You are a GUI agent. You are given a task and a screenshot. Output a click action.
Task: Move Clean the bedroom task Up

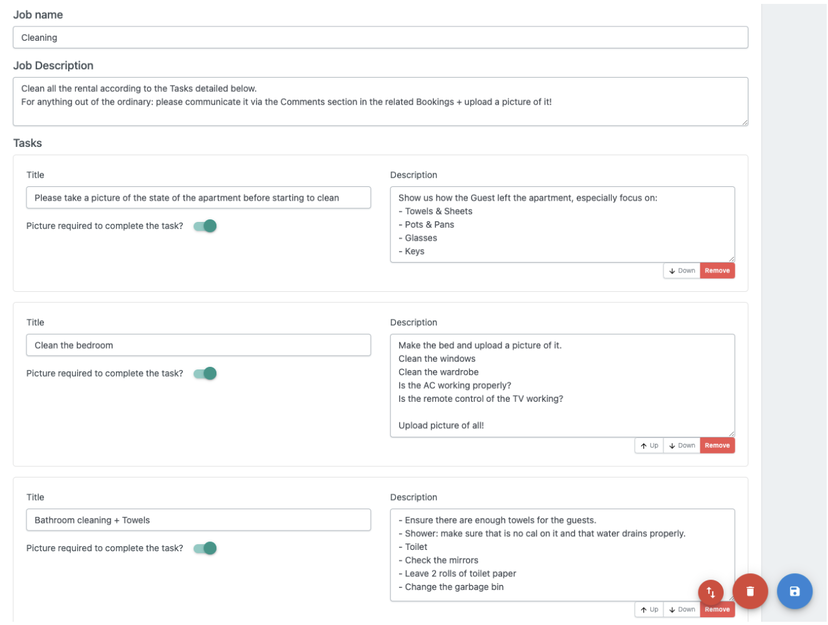pyautogui.click(x=649, y=446)
